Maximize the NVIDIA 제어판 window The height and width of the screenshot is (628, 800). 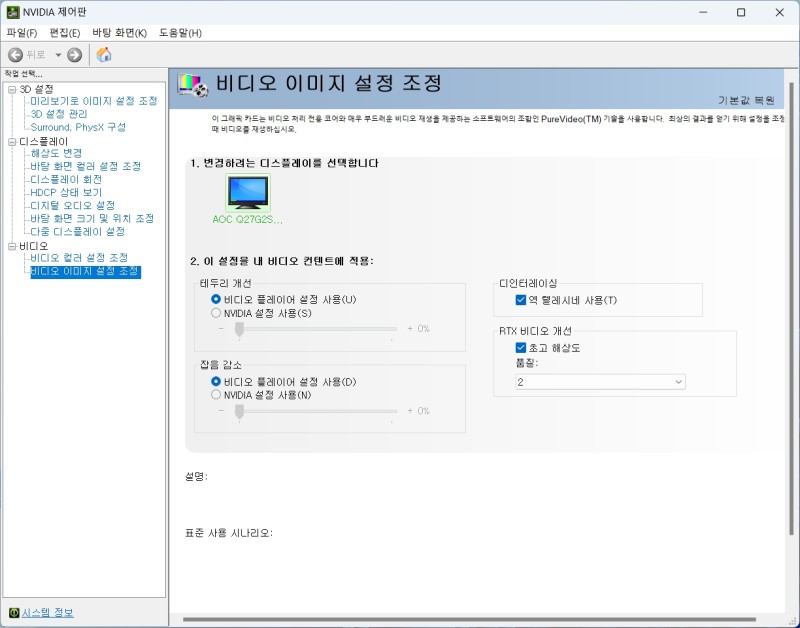click(741, 12)
